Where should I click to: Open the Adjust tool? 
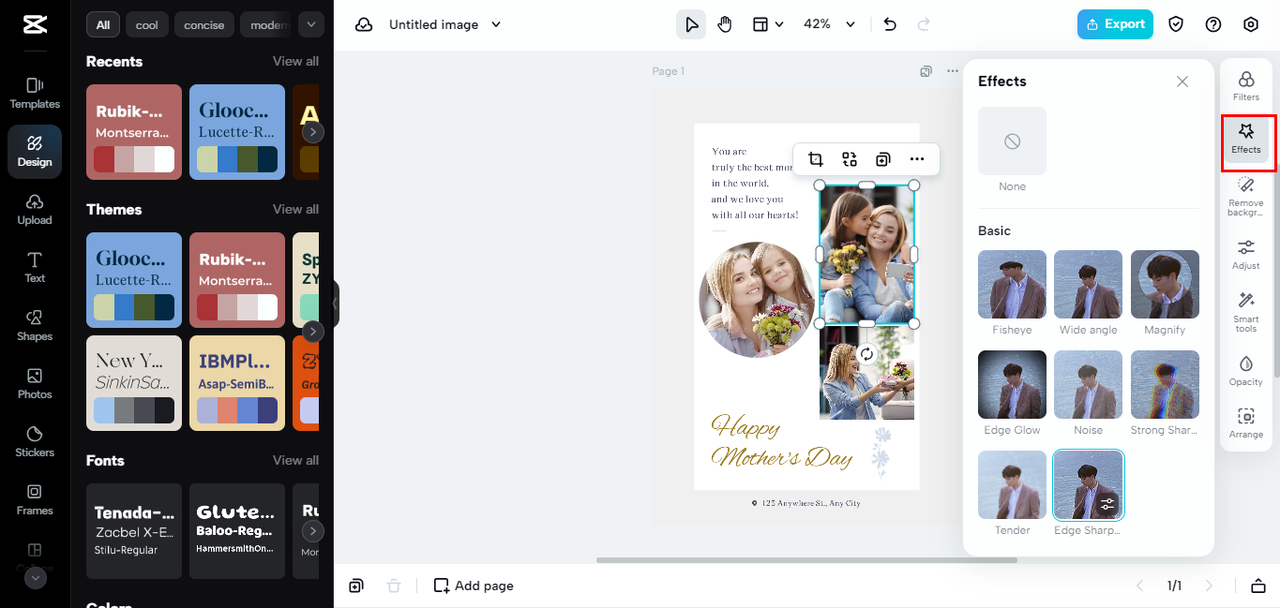(x=1246, y=254)
